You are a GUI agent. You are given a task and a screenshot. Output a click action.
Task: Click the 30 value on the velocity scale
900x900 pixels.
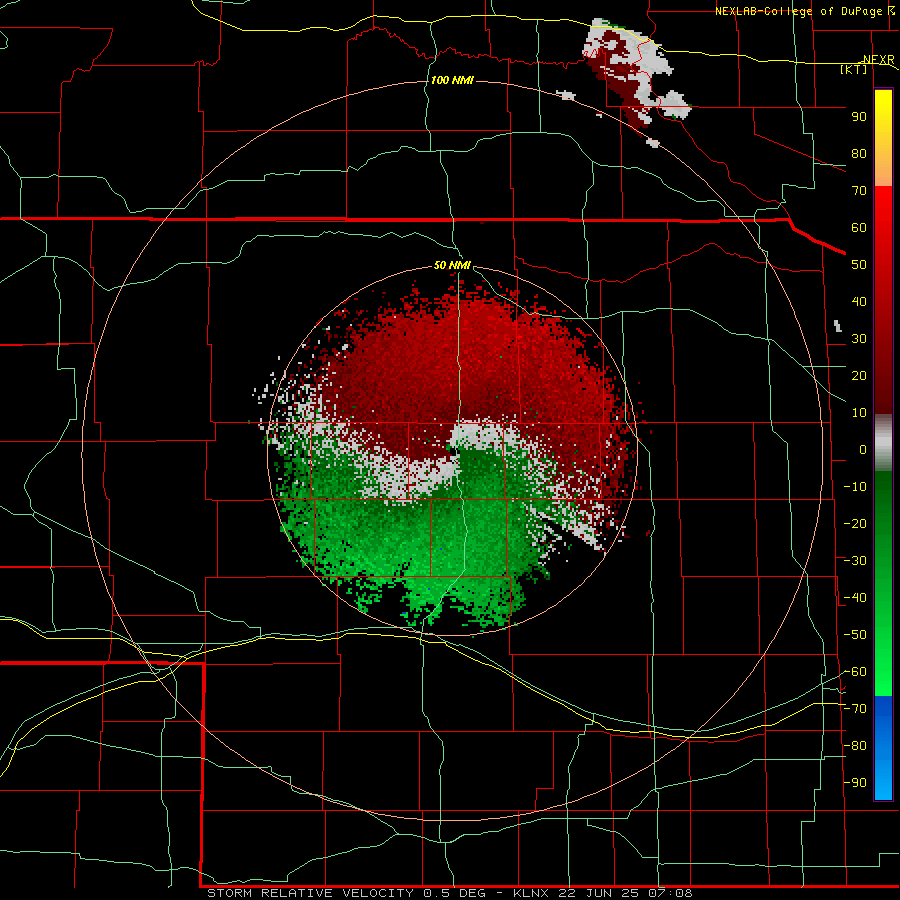coord(859,339)
